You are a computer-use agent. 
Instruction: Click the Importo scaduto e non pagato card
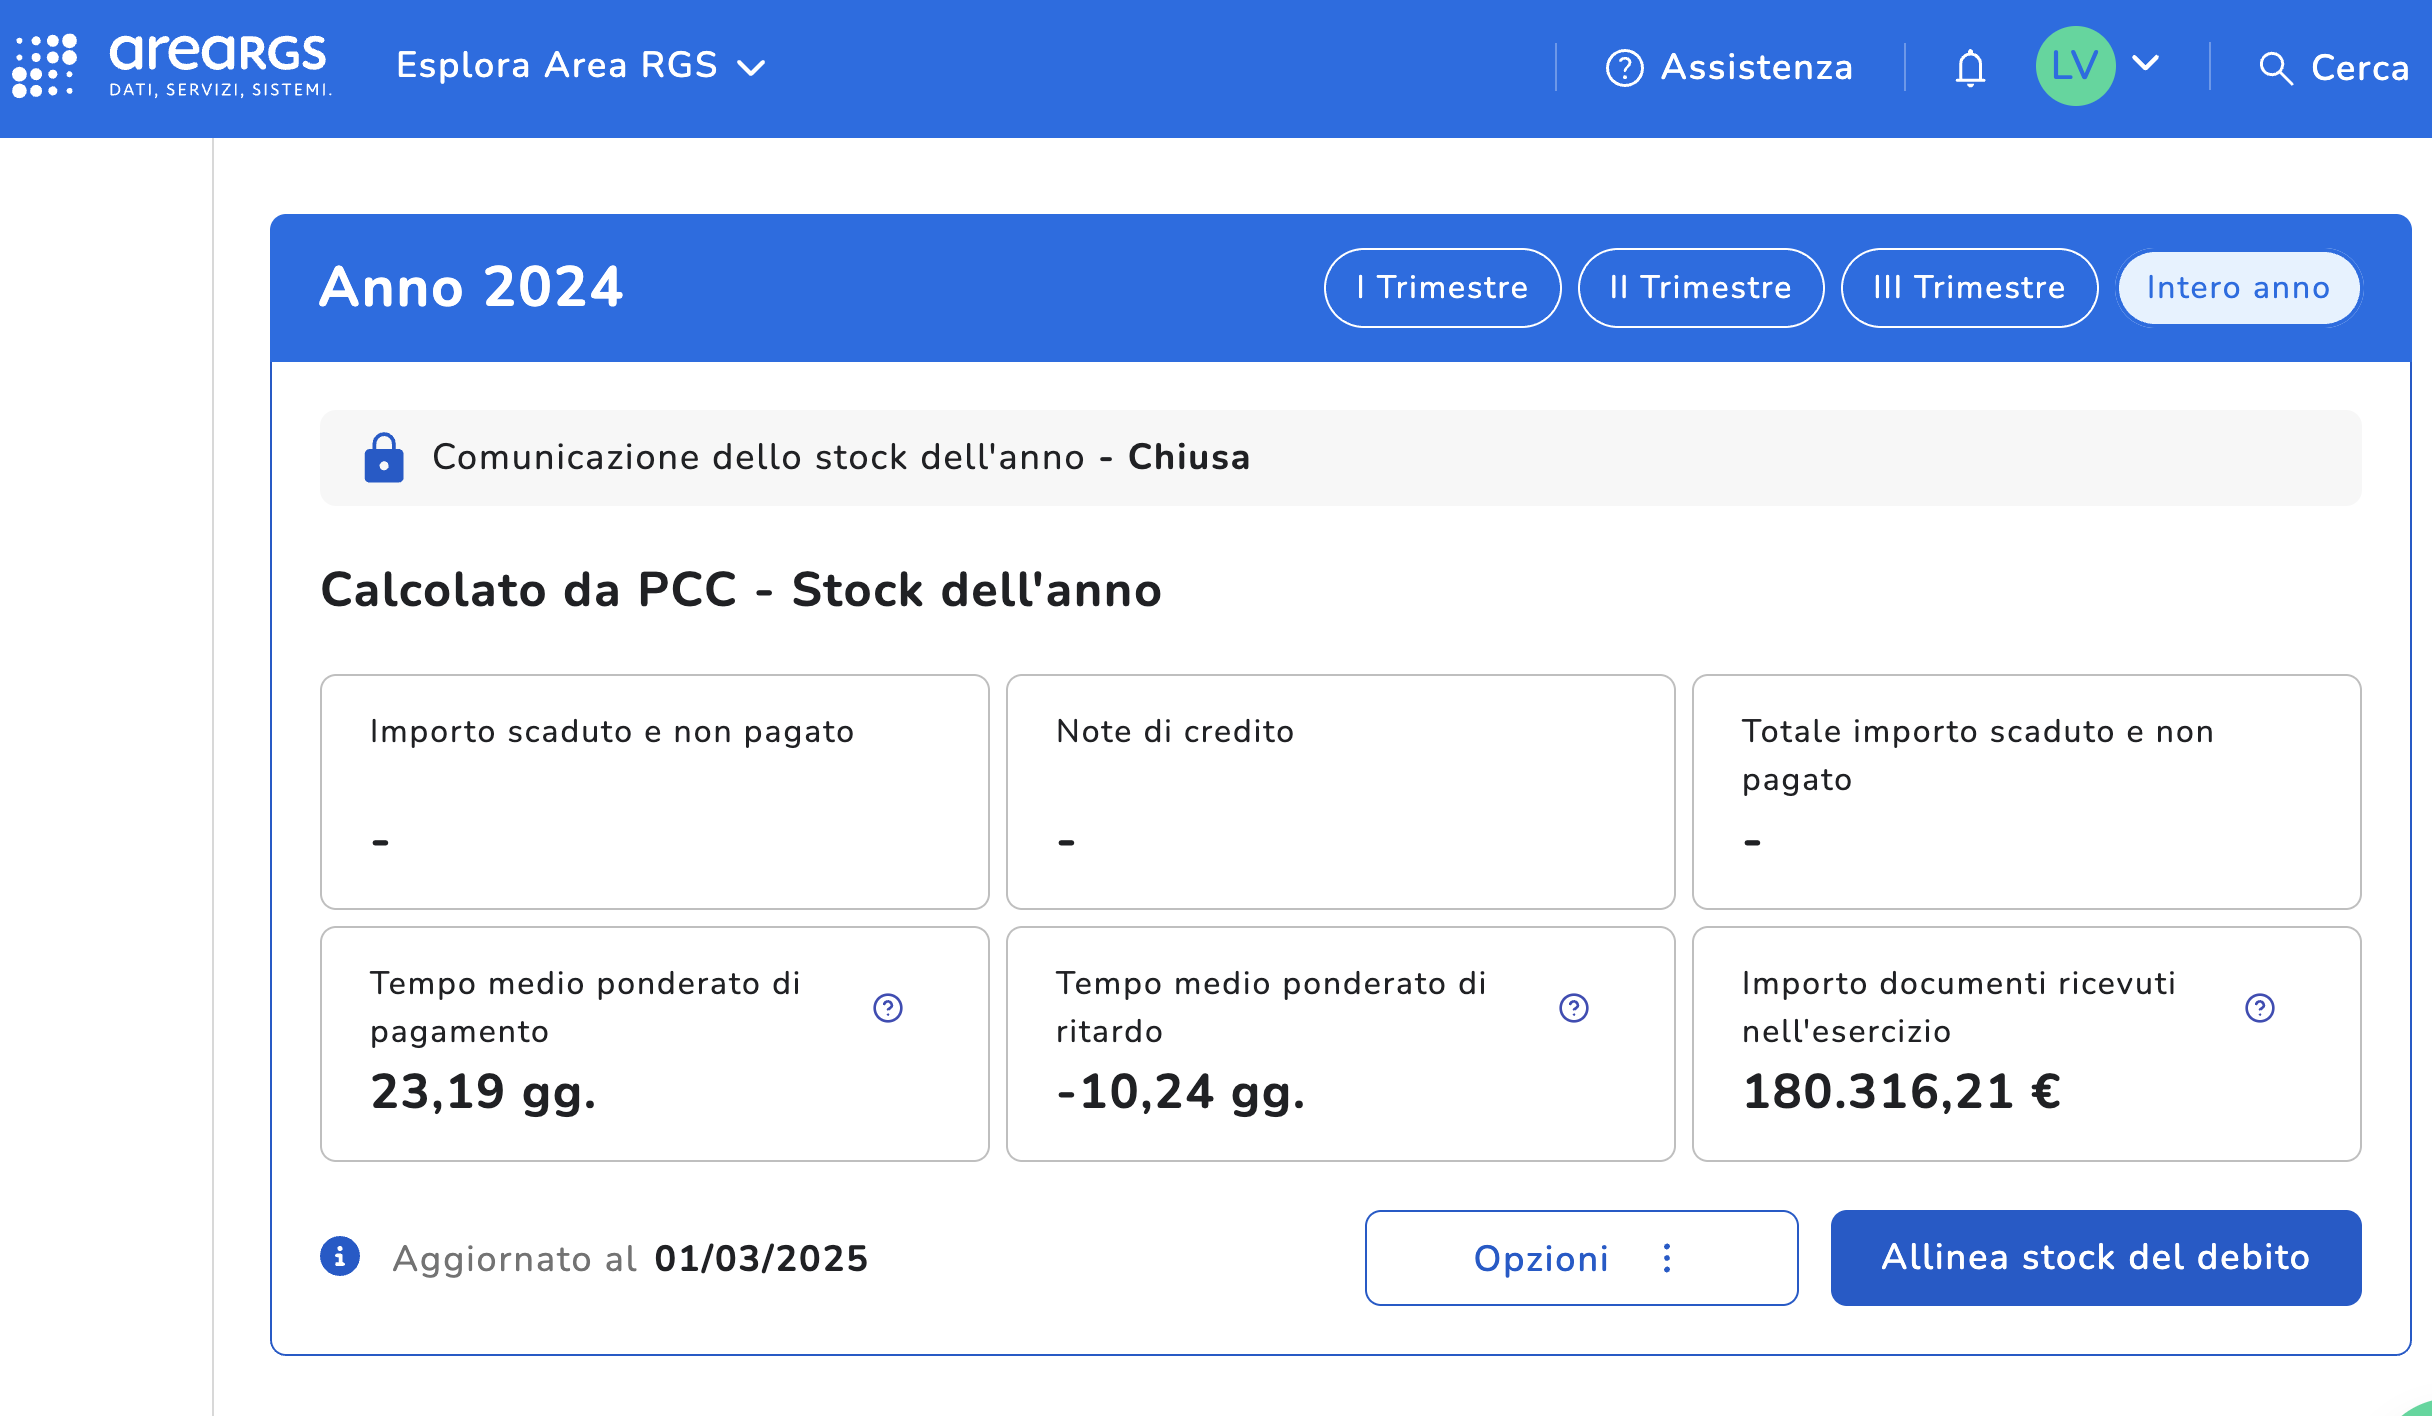655,791
